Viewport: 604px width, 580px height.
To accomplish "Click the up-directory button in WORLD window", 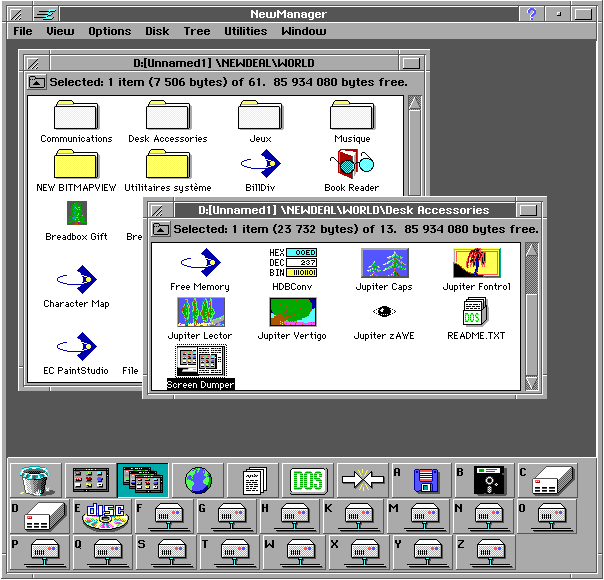I will point(37,82).
